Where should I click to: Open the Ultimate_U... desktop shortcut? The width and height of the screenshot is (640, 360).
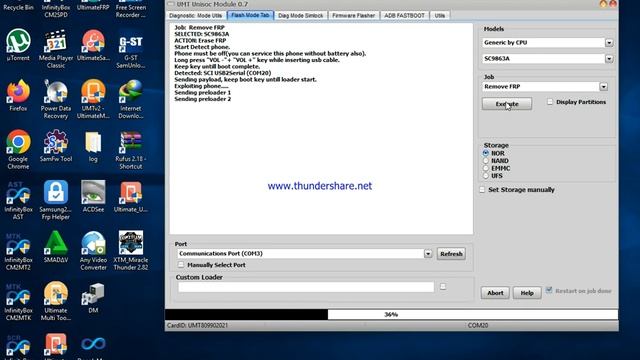[131, 196]
